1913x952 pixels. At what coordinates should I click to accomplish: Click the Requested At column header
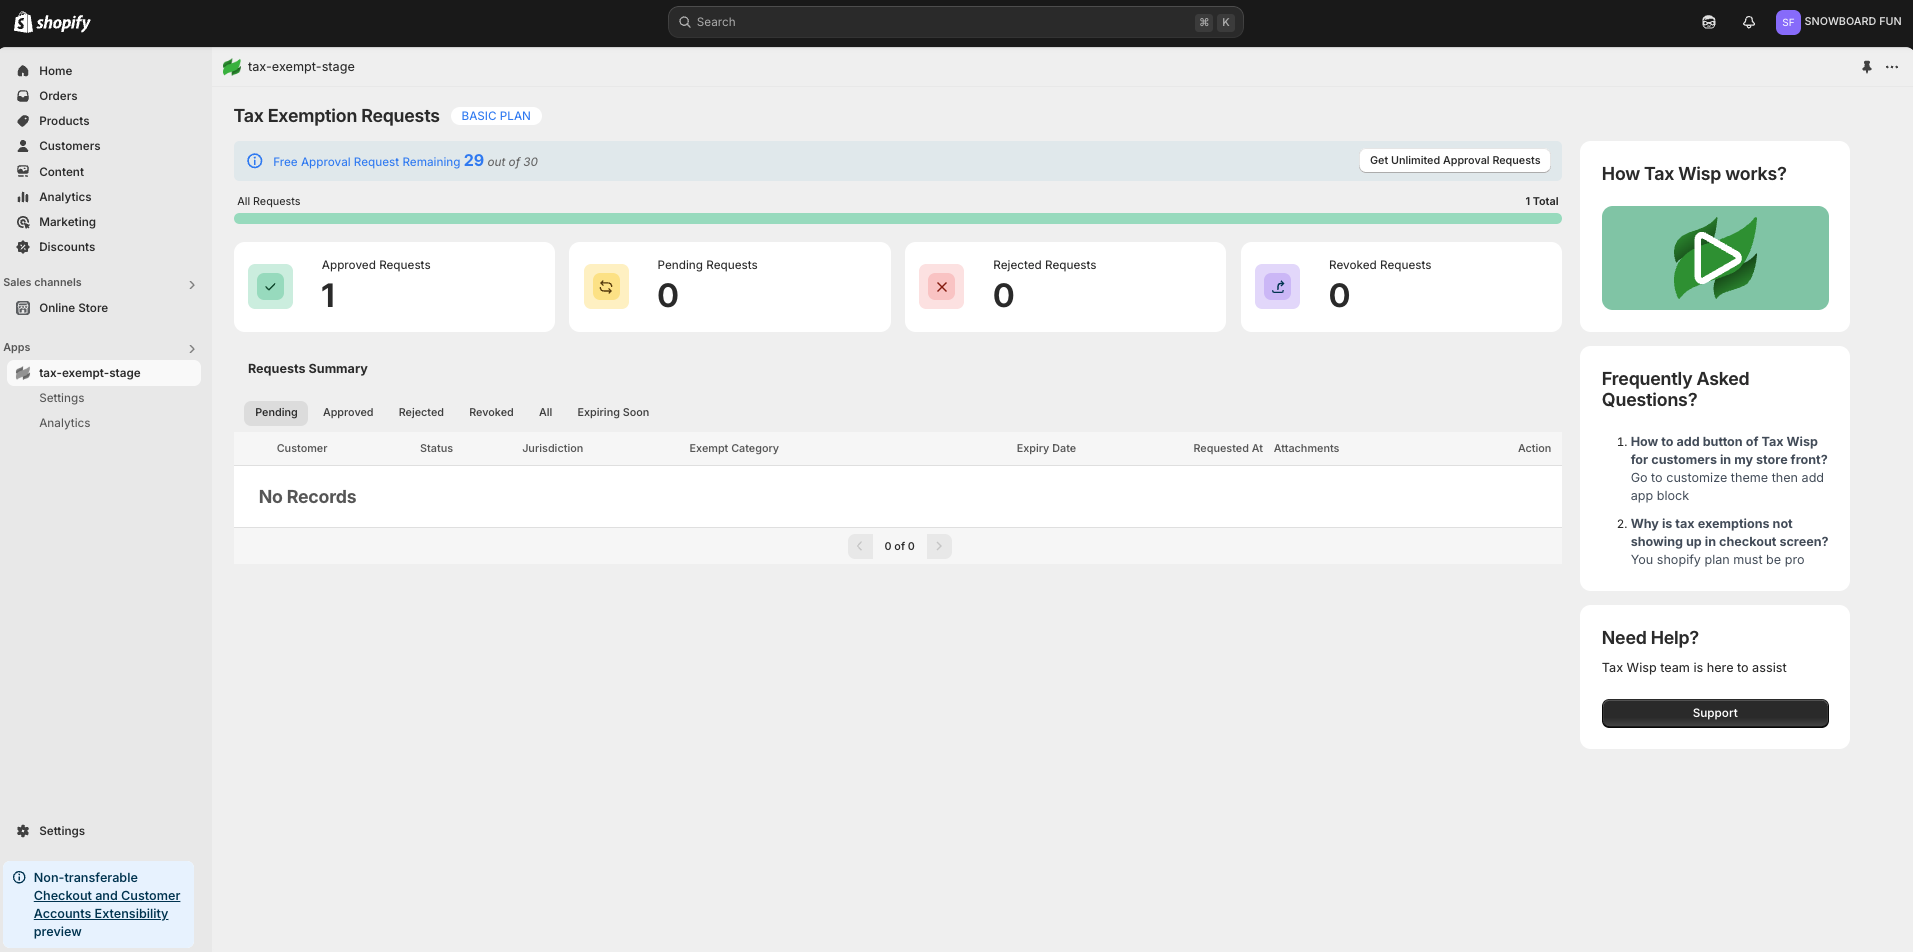1228,448
